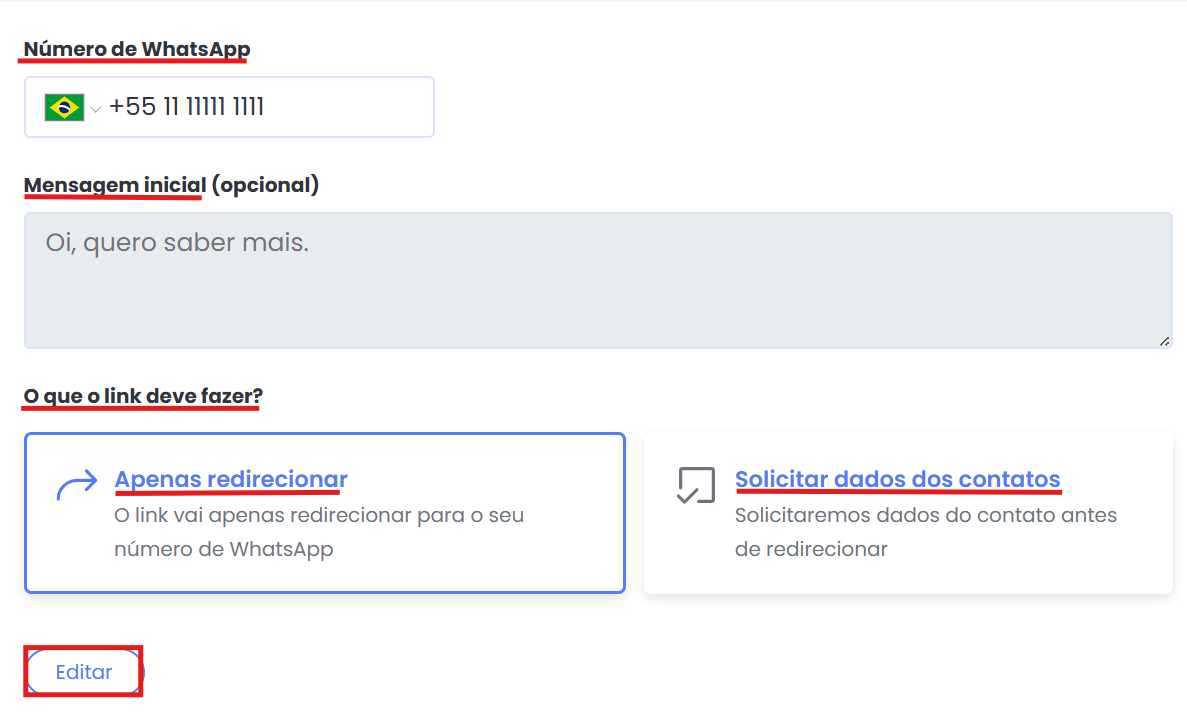Click the text area resize handle
Image resolution: width=1187 pixels, height=727 pixels.
1164,341
